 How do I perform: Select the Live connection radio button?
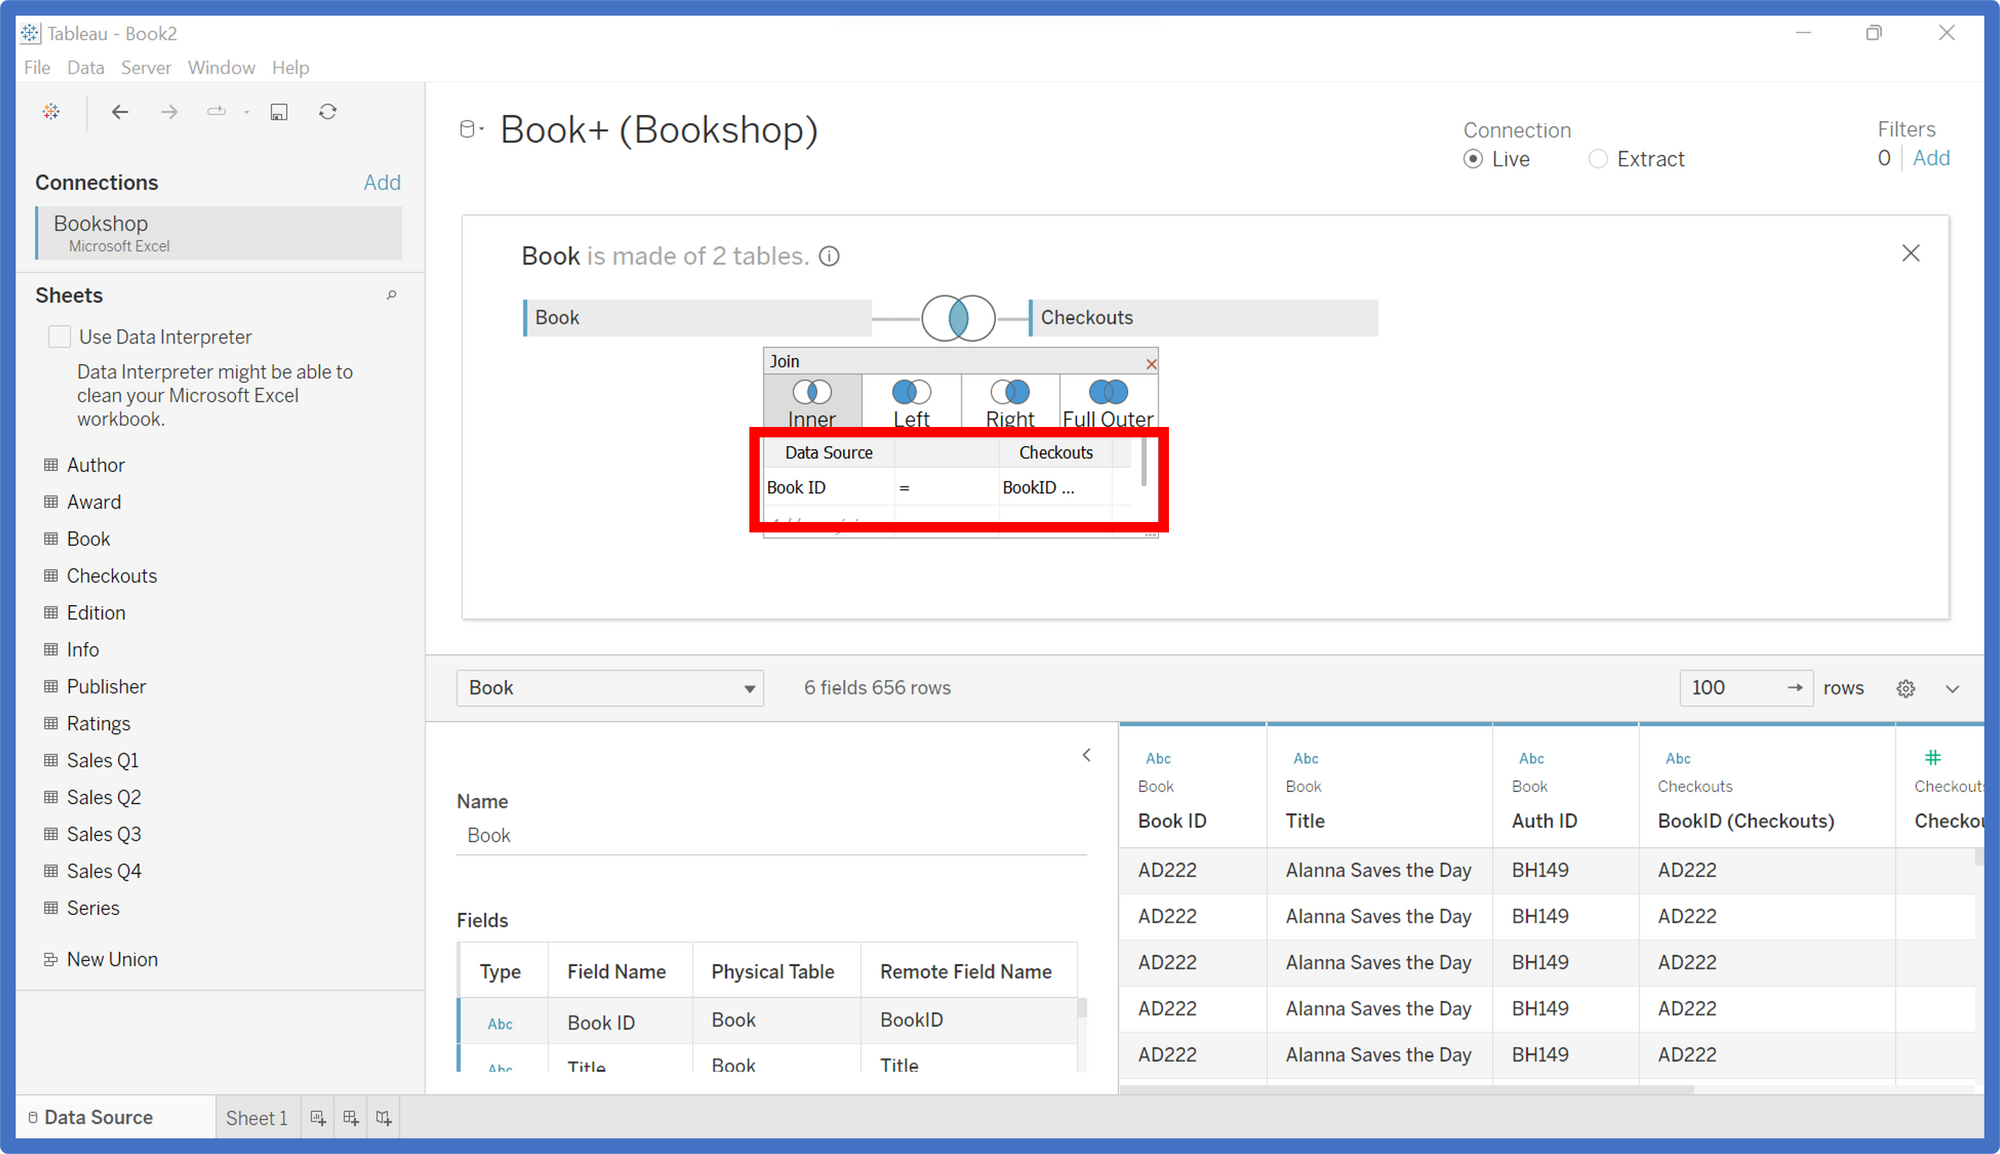pyautogui.click(x=1473, y=159)
